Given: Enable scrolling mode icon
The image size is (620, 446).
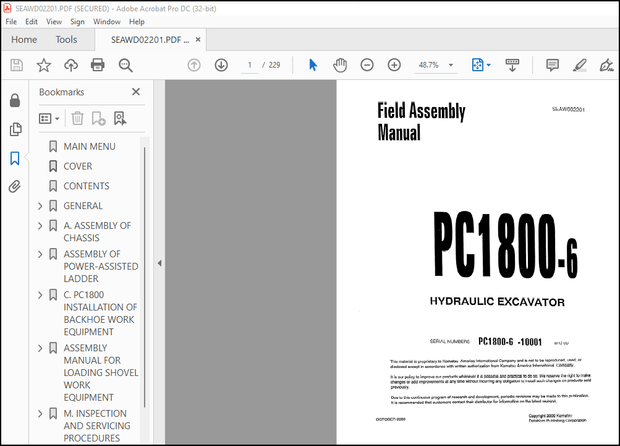Looking at the screenshot, I should pyautogui.click(x=512, y=65).
